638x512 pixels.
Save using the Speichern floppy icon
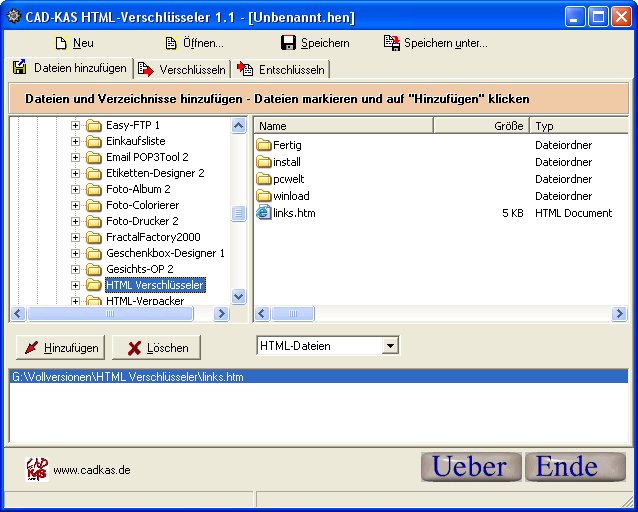pos(288,43)
